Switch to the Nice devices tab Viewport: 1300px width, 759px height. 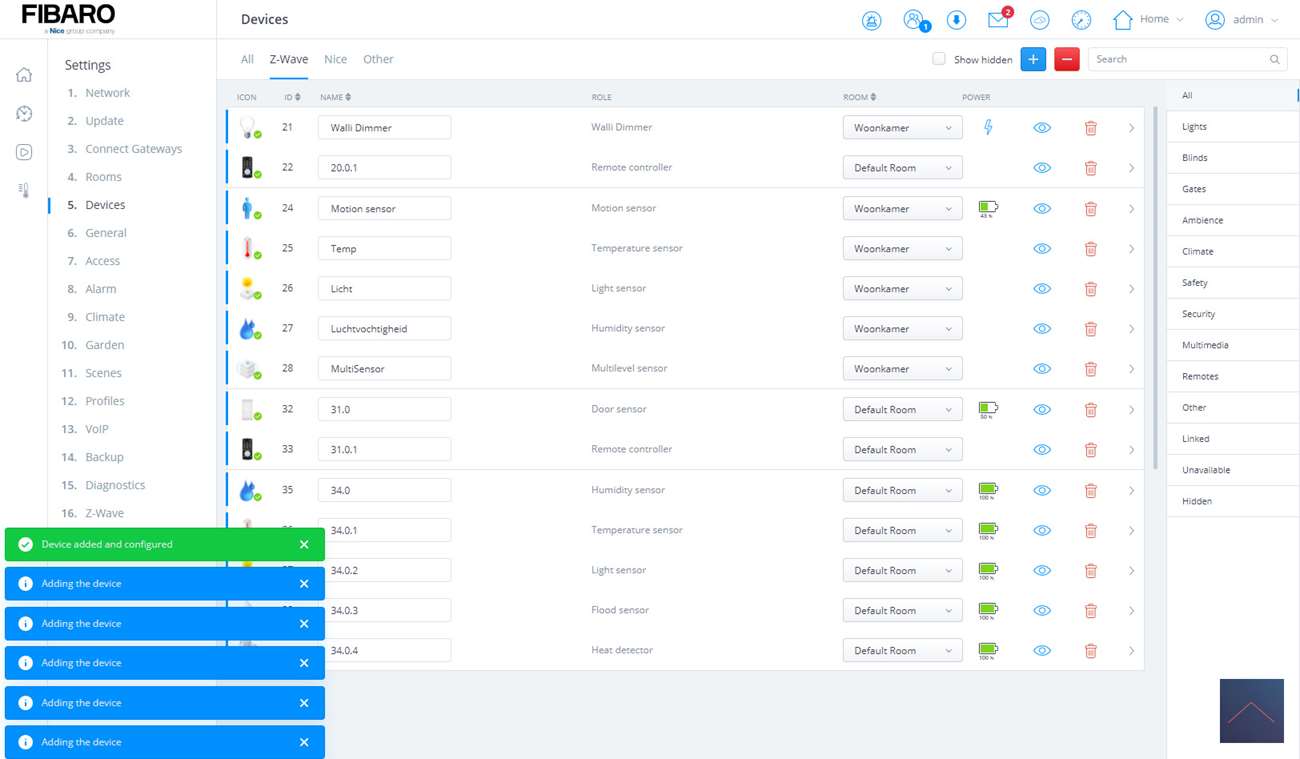[335, 59]
